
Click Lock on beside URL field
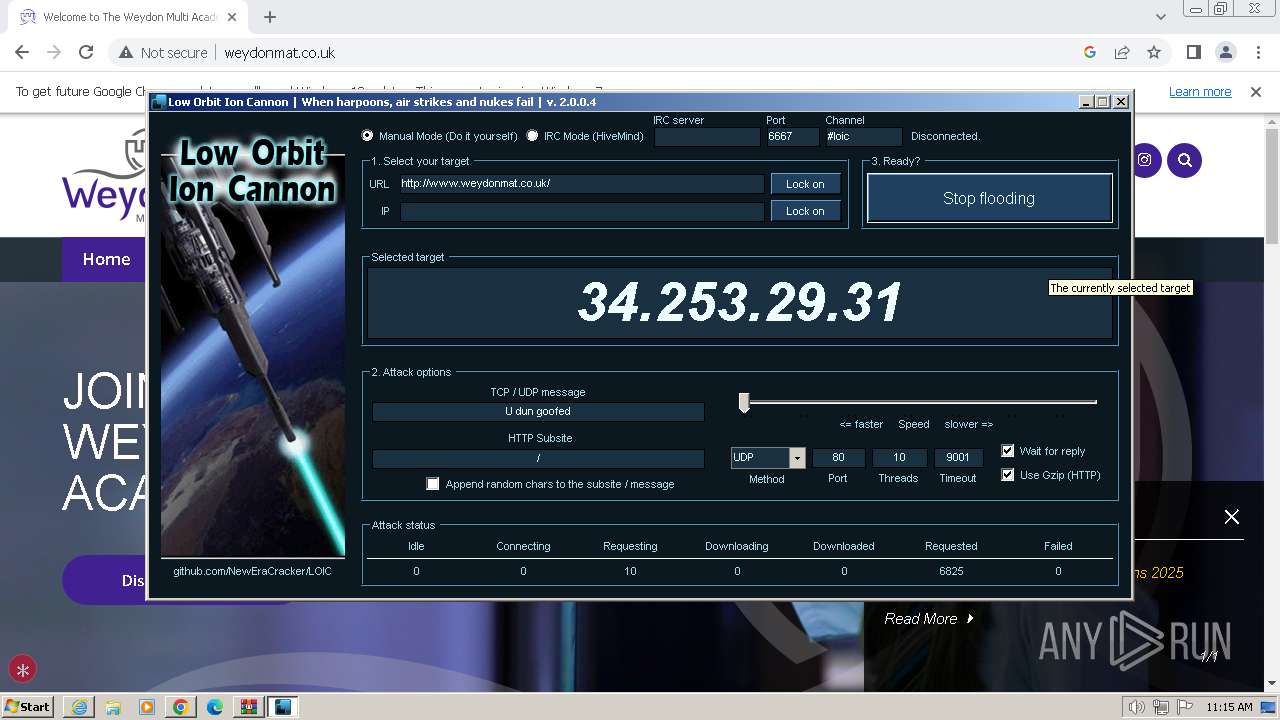(805, 184)
